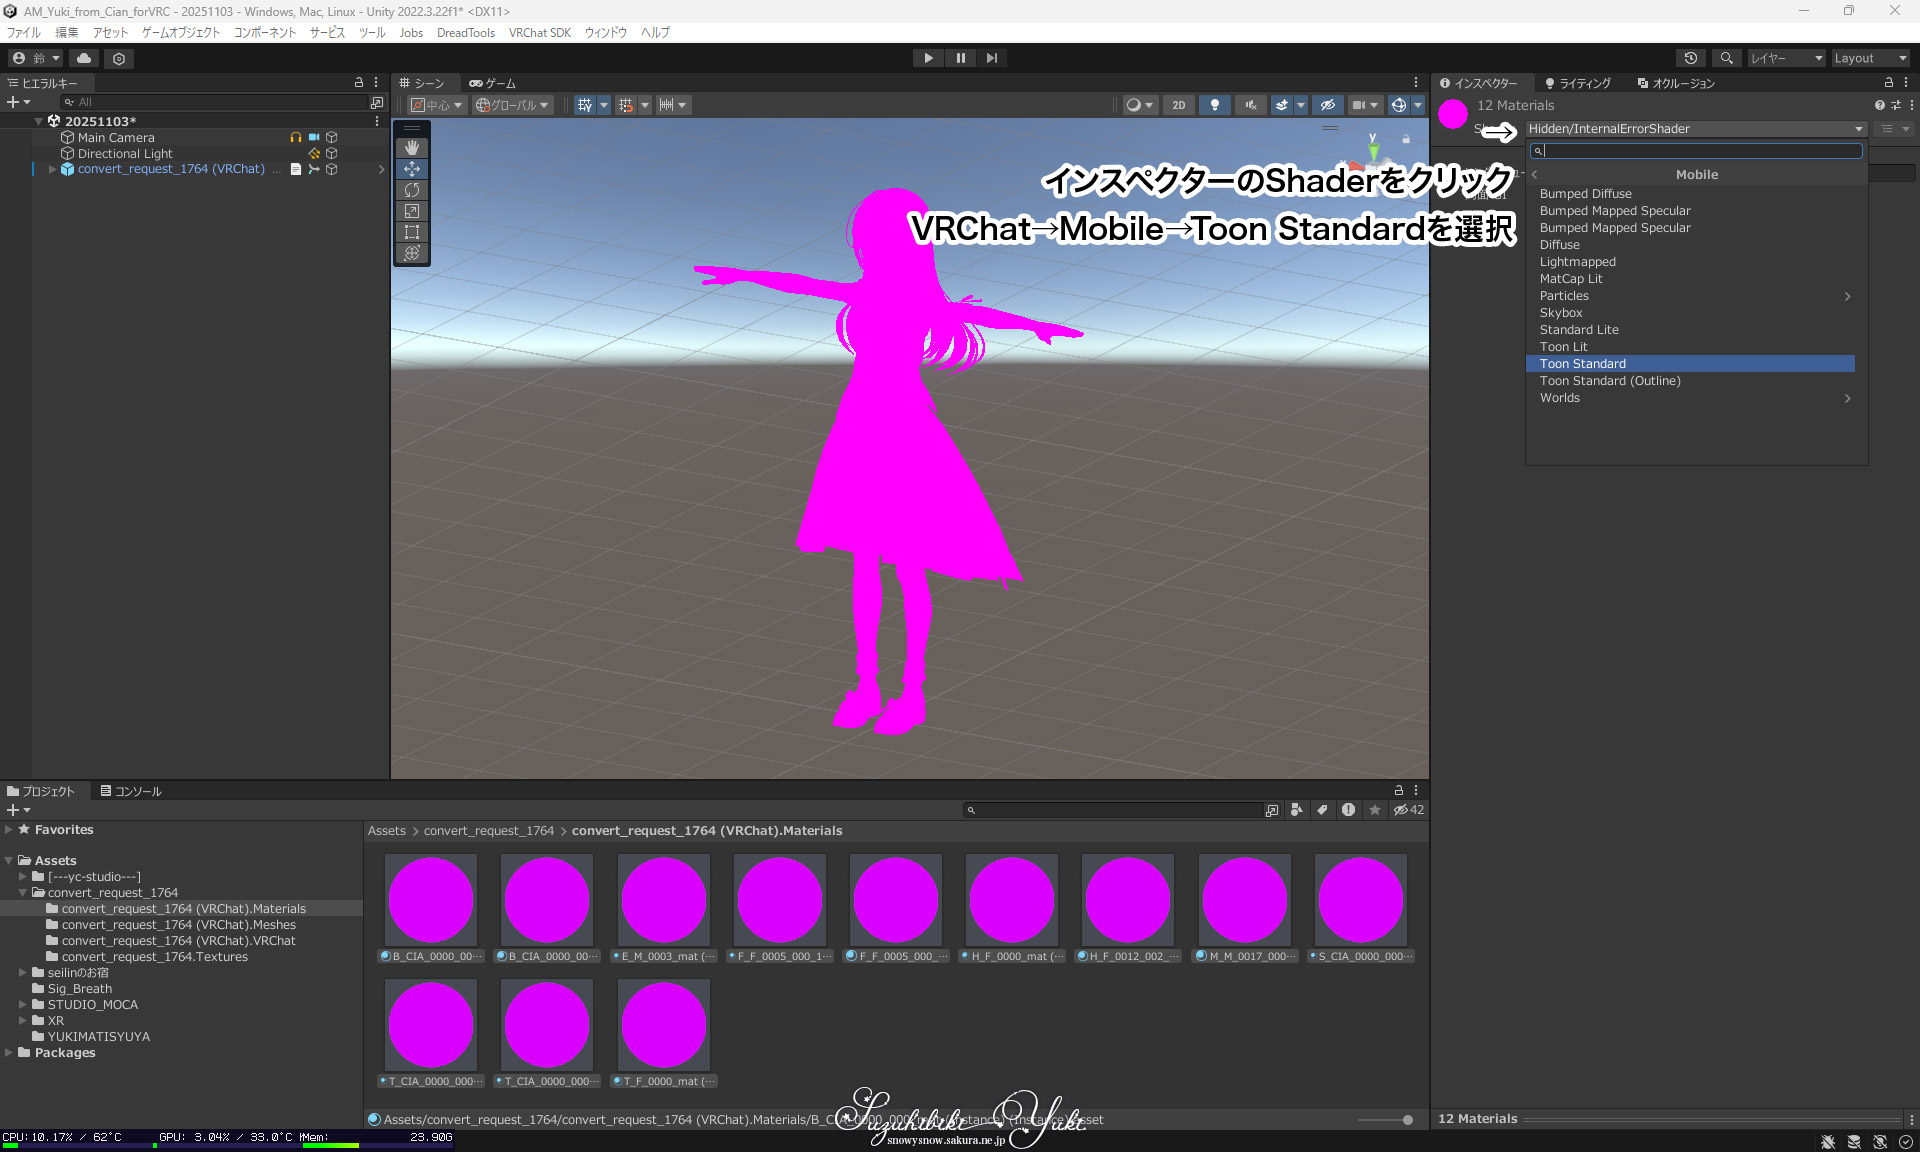Adjust the project icon size slider

1407,1120
